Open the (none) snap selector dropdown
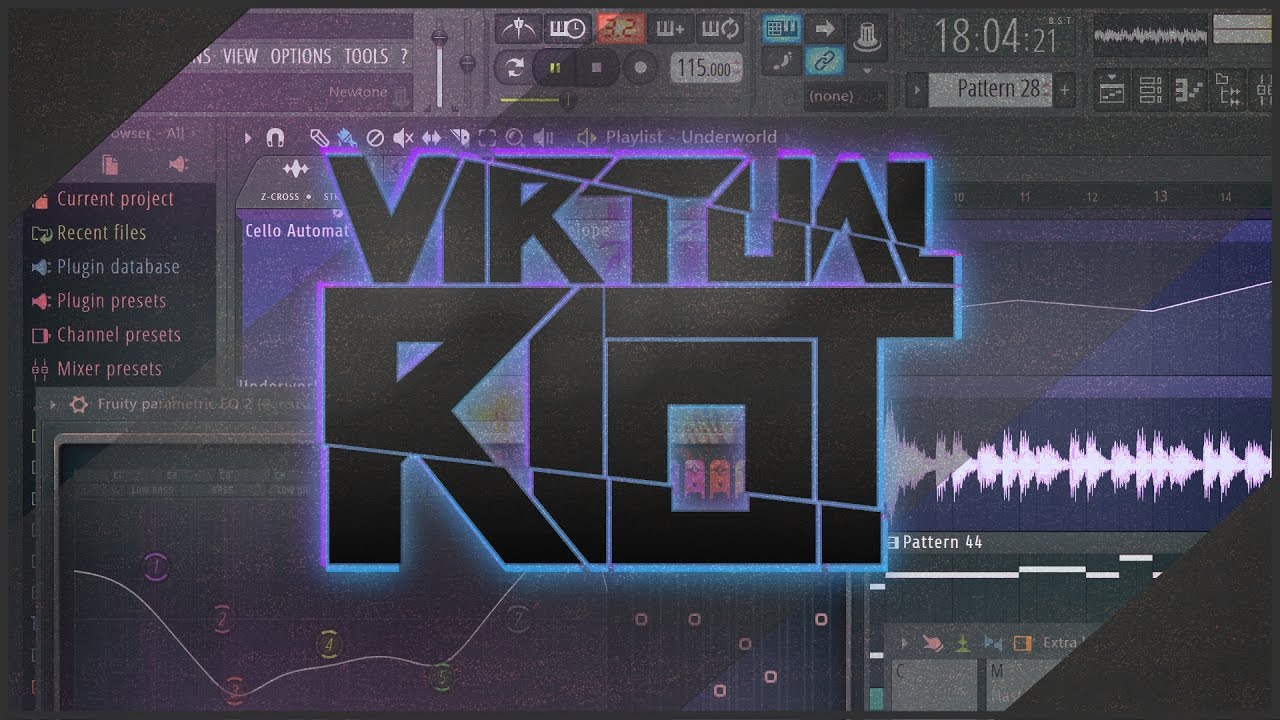The image size is (1280, 720). point(845,96)
